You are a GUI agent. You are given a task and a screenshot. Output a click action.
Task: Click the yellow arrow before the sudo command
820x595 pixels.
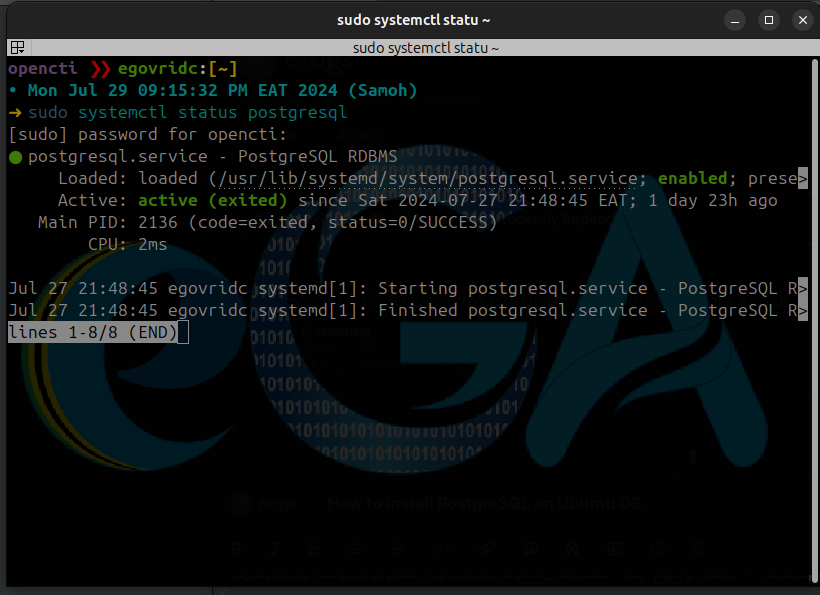(x=14, y=113)
